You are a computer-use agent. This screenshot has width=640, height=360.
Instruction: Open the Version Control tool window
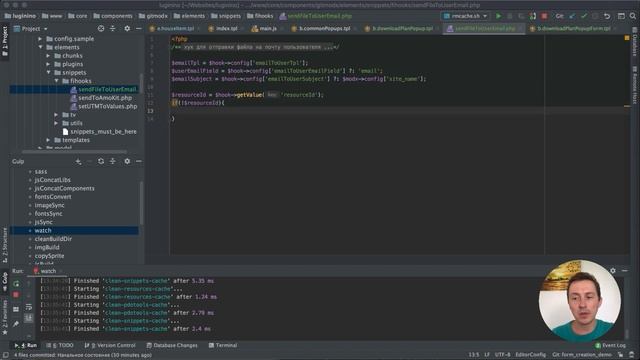coord(109,345)
